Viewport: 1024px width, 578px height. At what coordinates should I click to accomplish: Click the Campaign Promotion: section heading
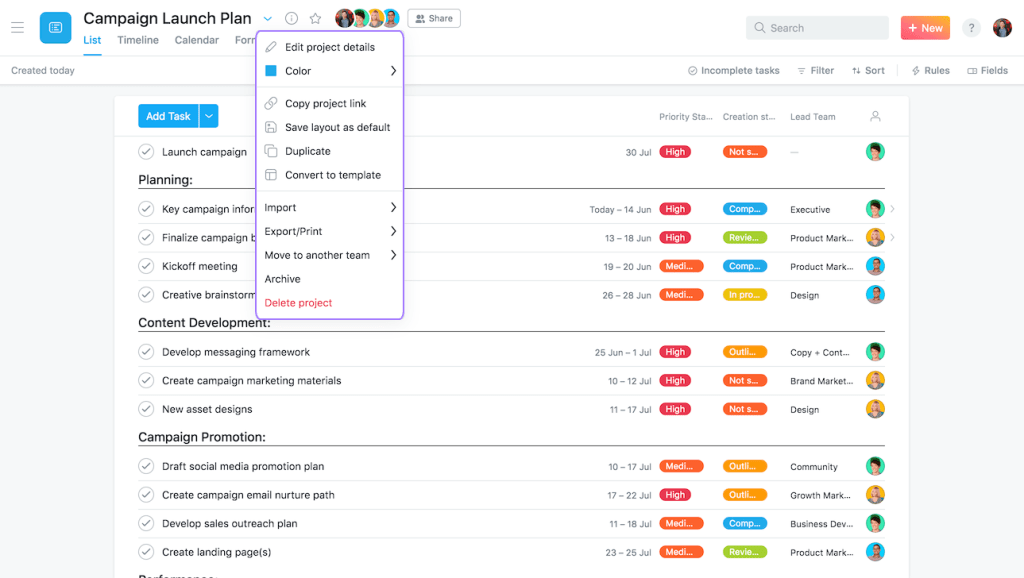[202, 437]
